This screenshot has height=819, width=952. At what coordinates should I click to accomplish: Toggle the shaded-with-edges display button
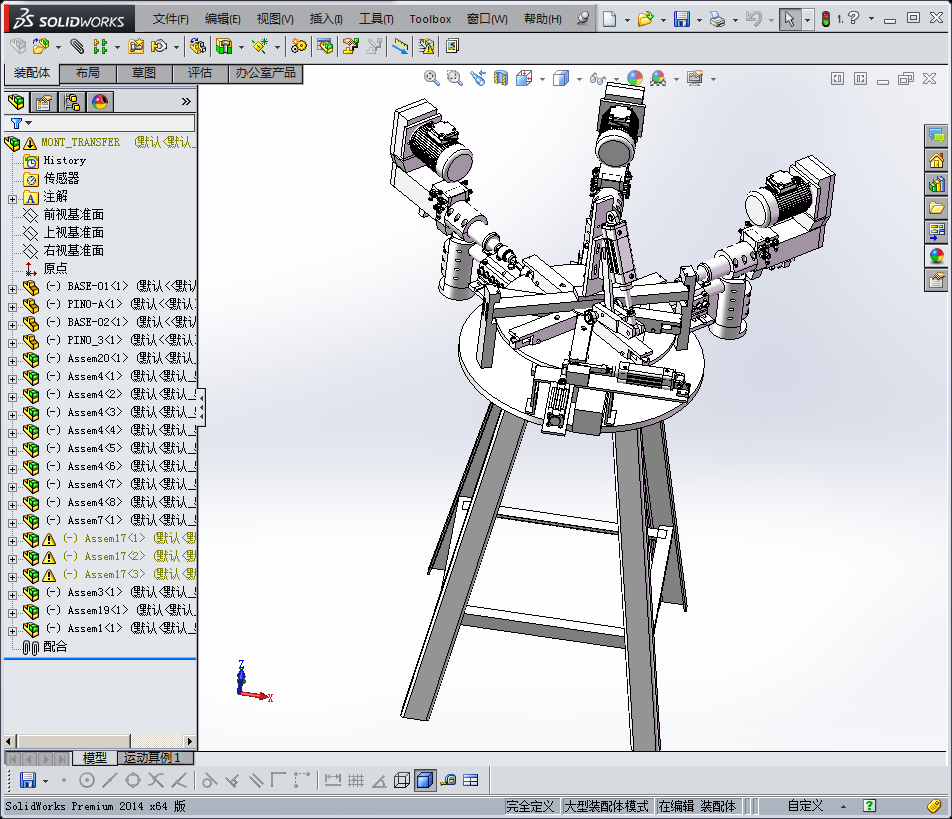click(424, 780)
